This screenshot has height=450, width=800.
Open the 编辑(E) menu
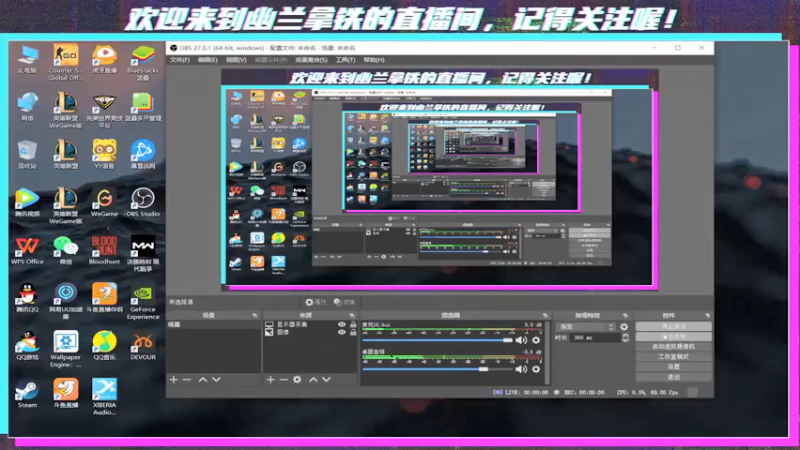[207, 60]
